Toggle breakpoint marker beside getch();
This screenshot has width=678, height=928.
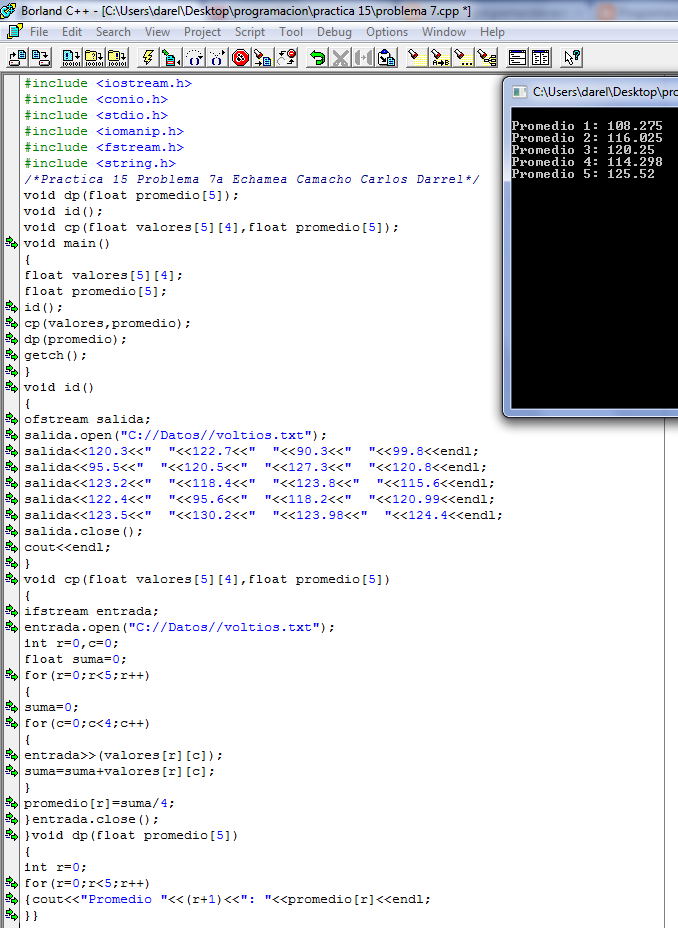pyautogui.click(x=12, y=355)
